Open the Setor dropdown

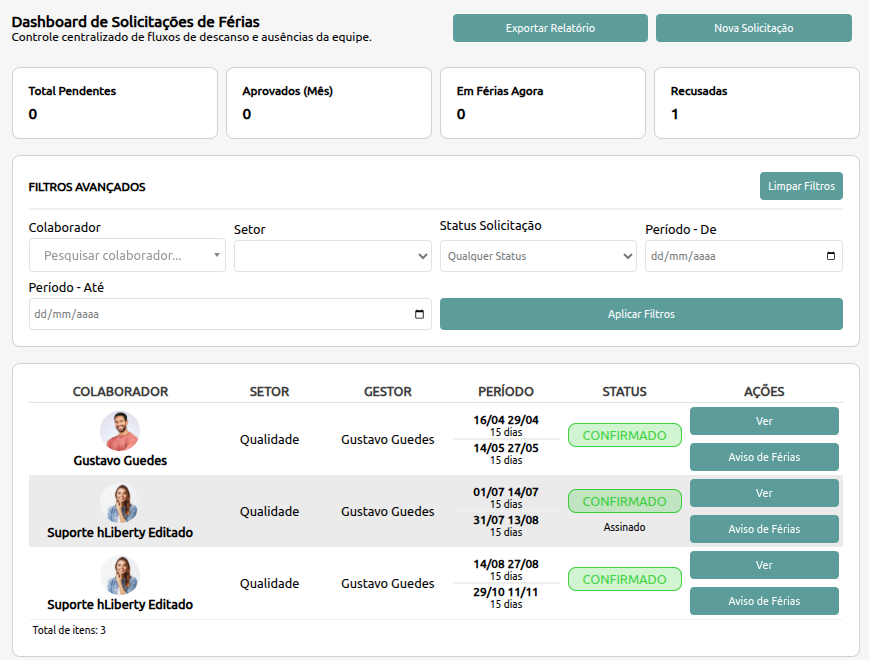coord(333,256)
